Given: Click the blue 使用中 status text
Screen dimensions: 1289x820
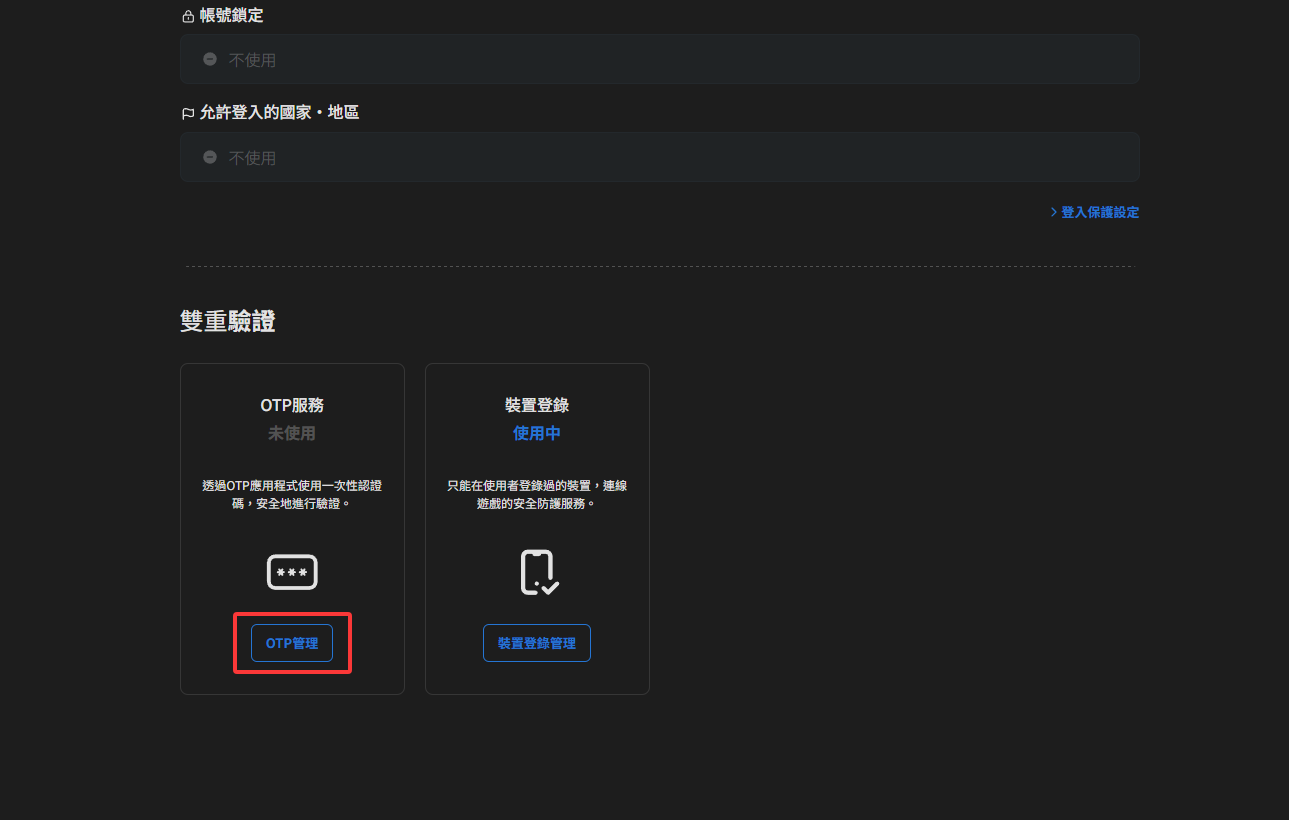Looking at the screenshot, I should (x=537, y=433).
